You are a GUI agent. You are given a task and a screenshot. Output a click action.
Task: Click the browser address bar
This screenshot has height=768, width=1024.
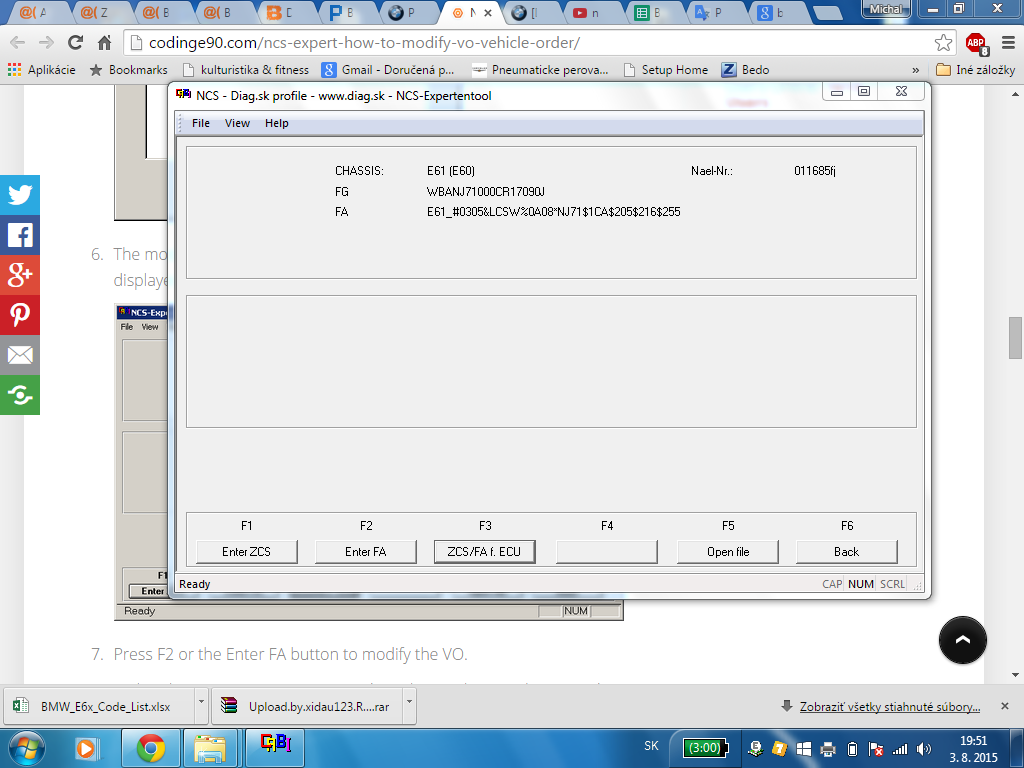[x=530, y=43]
